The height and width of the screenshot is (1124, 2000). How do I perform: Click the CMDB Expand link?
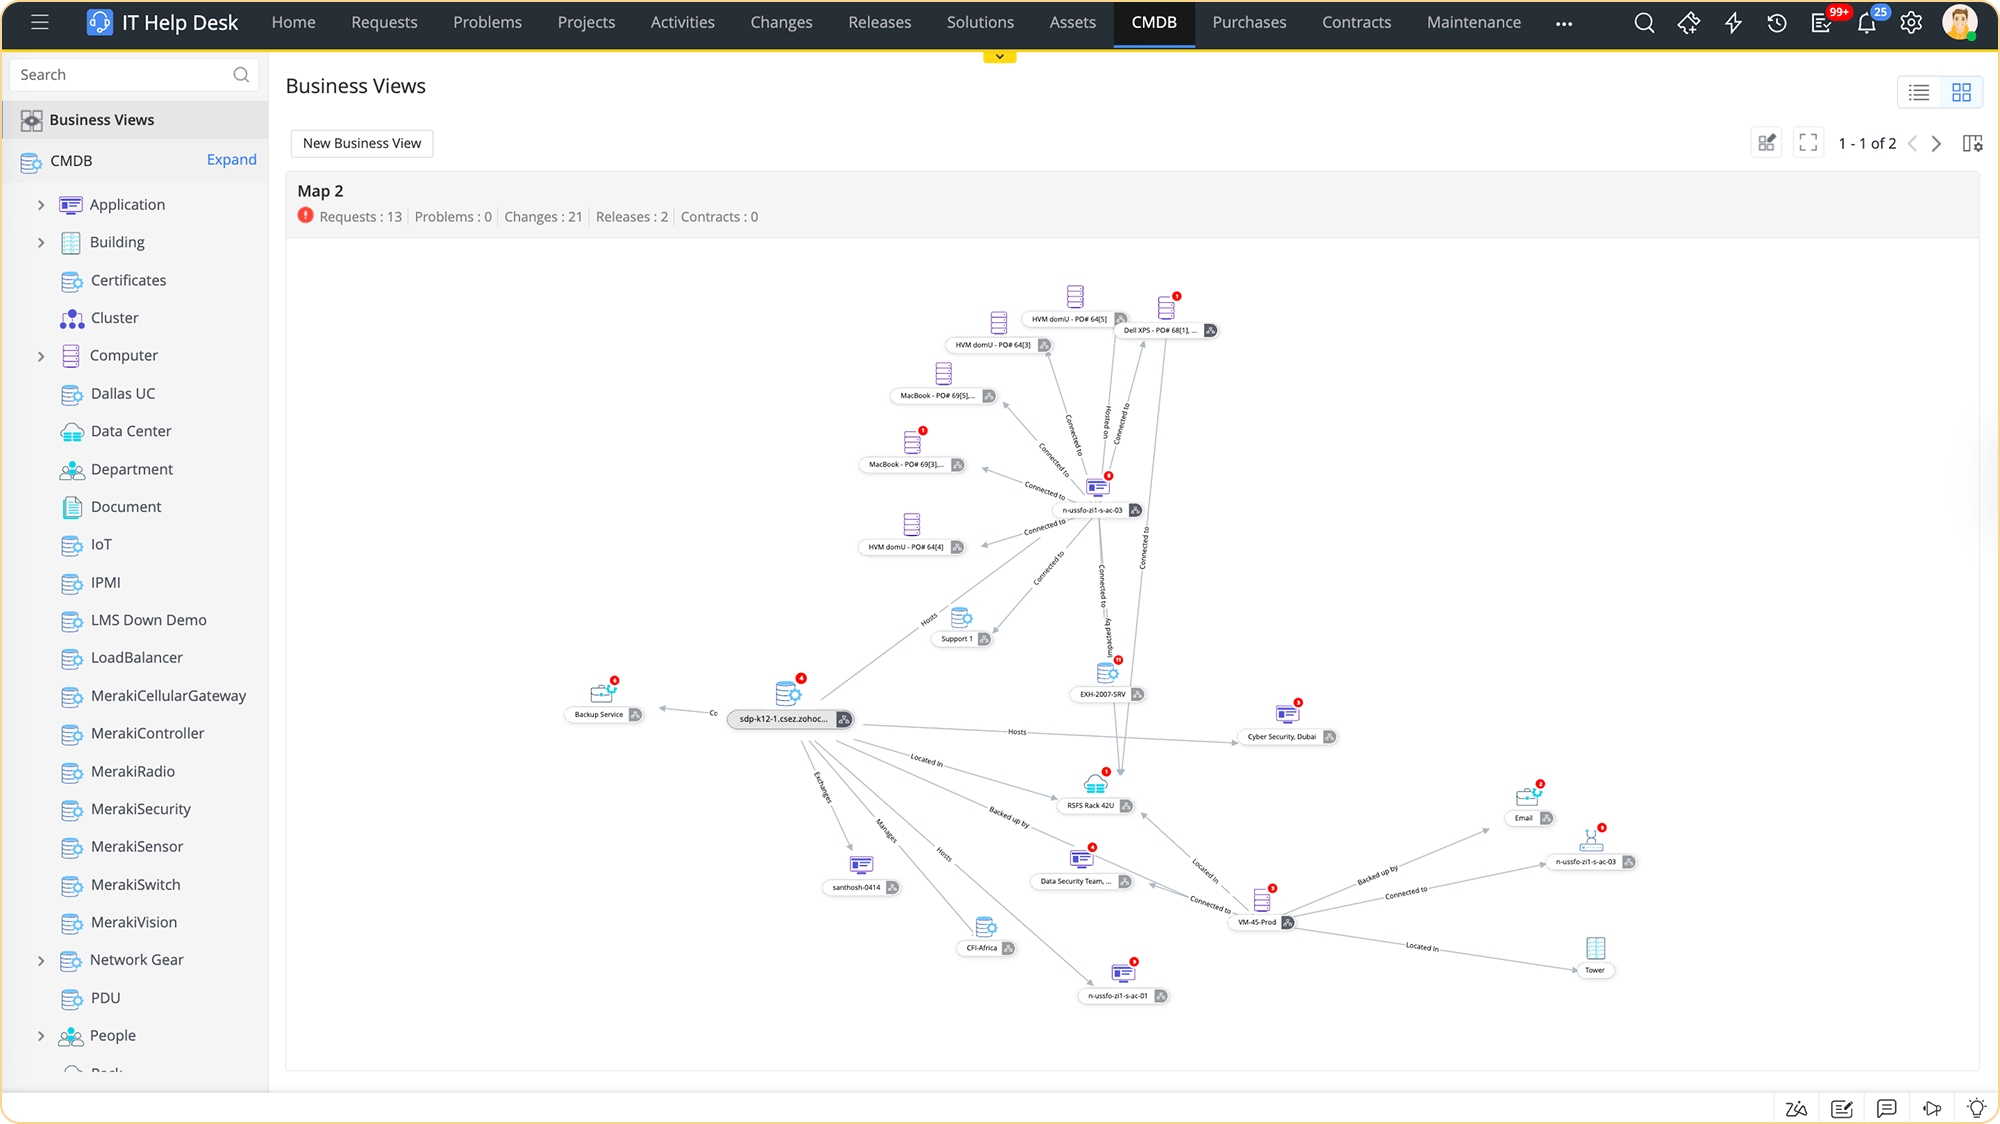pyautogui.click(x=231, y=160)
